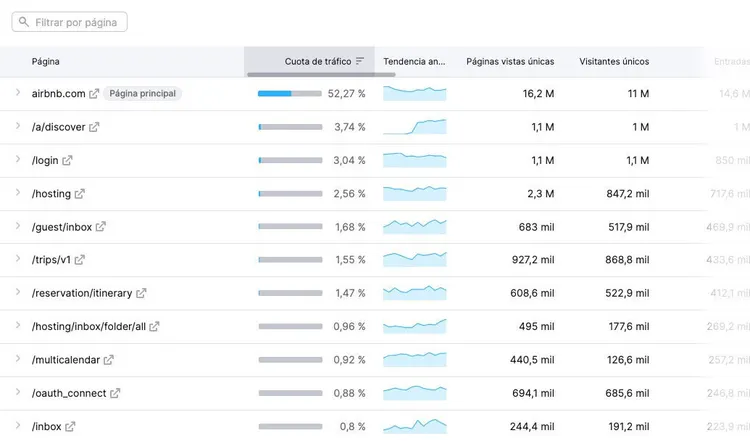This screenshot has height=441, width=750.
Task: Open /oauth_connect external link icon
Action: pos(115,393)
